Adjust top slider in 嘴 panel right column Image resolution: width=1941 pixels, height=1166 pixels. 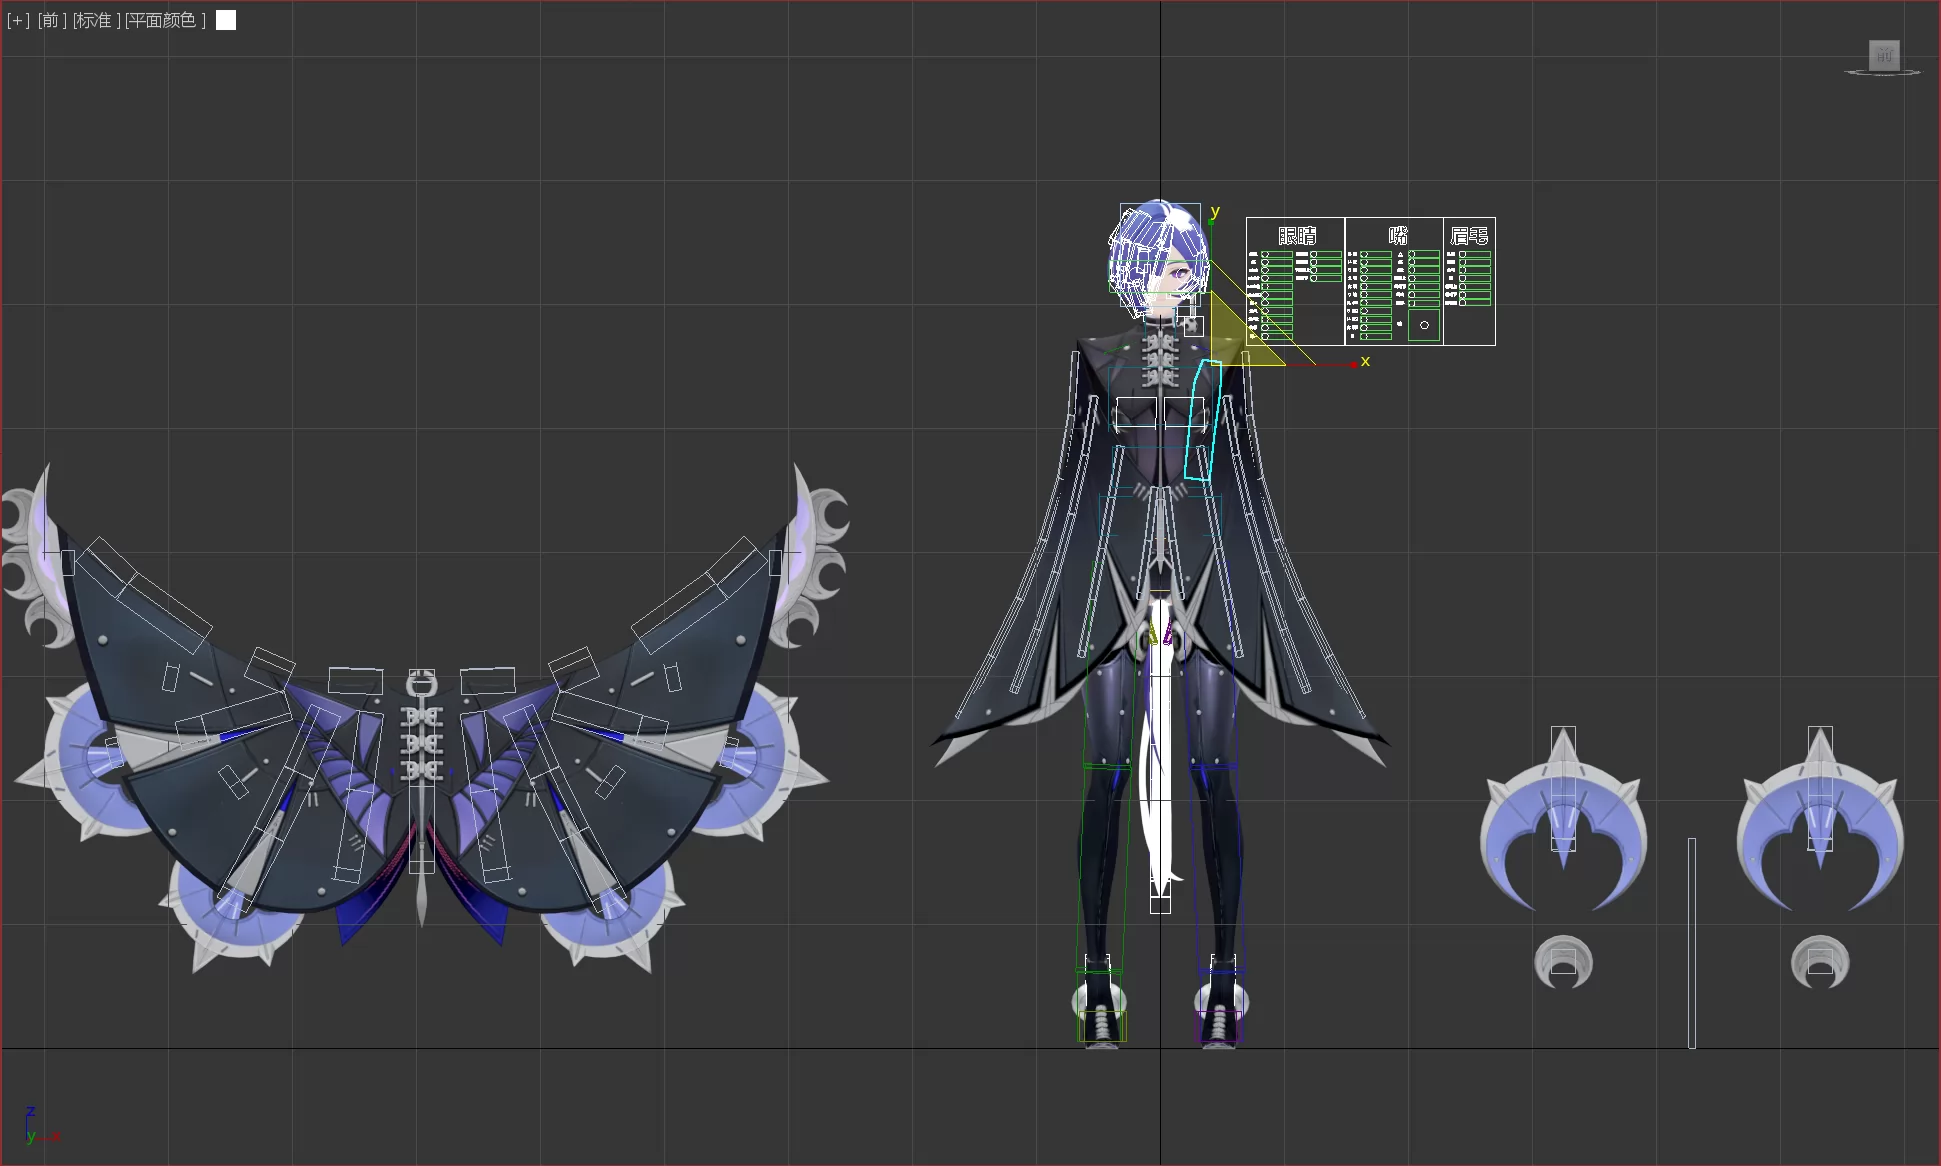[1424, 254]
